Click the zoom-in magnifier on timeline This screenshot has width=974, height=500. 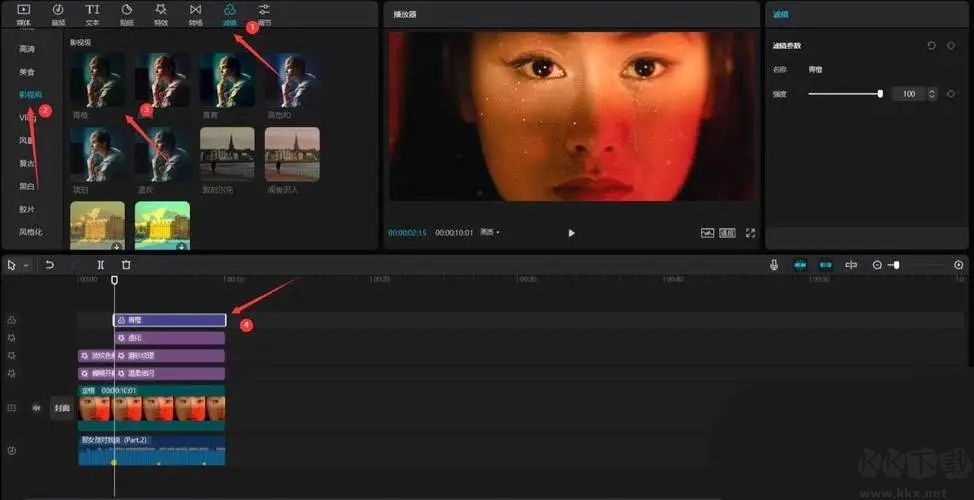[x=958, y=265]
